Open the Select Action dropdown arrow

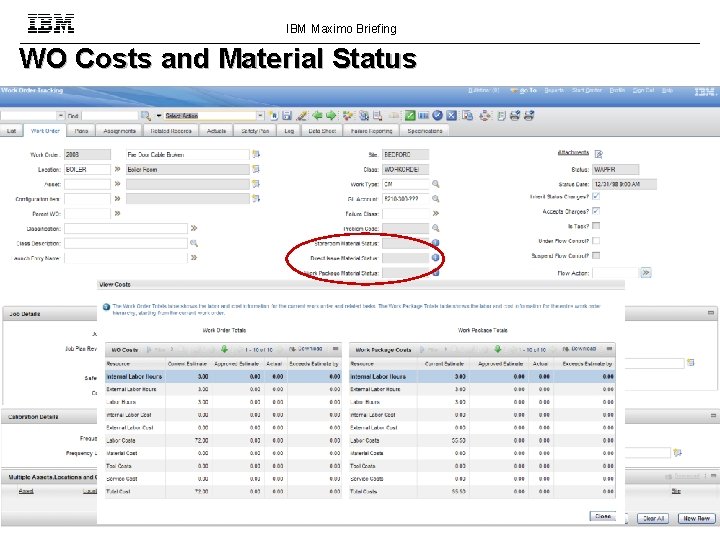tap(260, 116)
